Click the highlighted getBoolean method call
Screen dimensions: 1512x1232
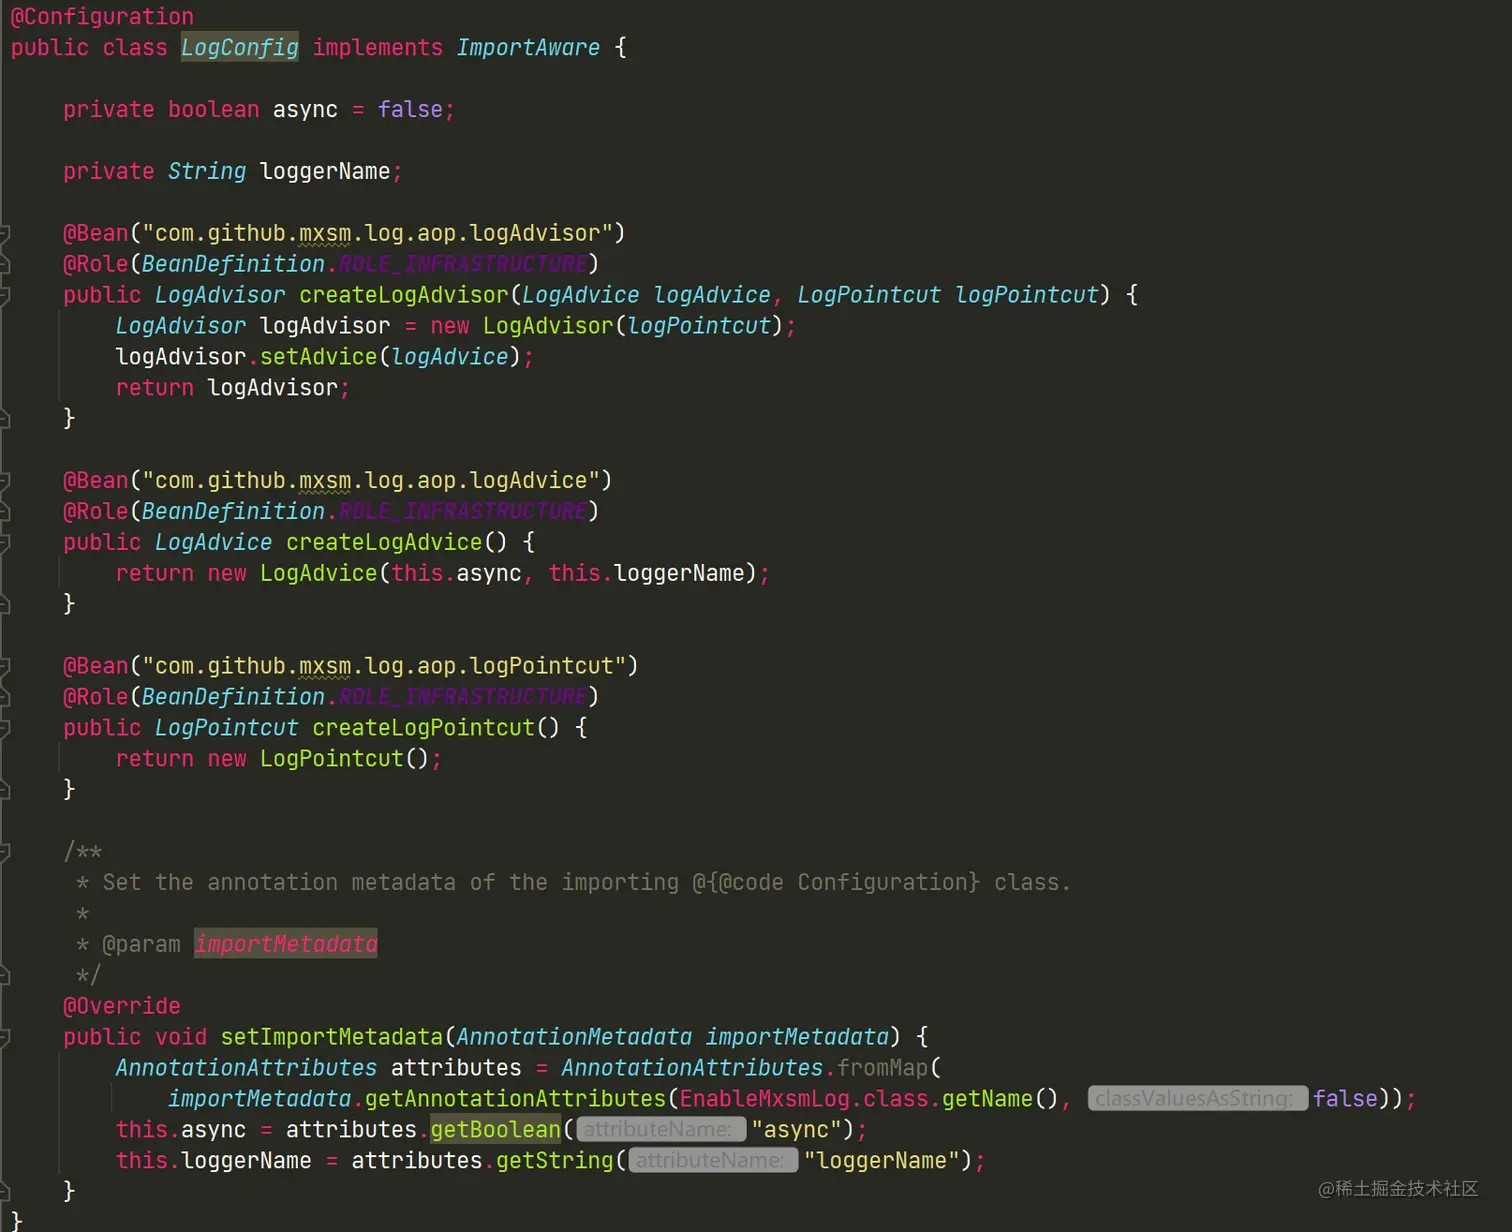point(496,1130)
